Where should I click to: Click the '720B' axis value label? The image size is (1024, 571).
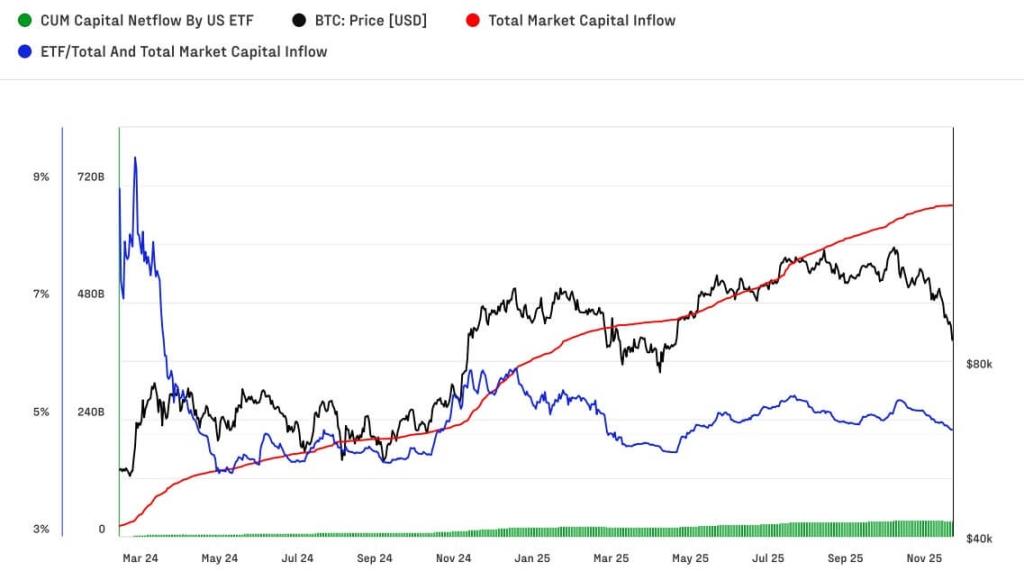(90, 177)
